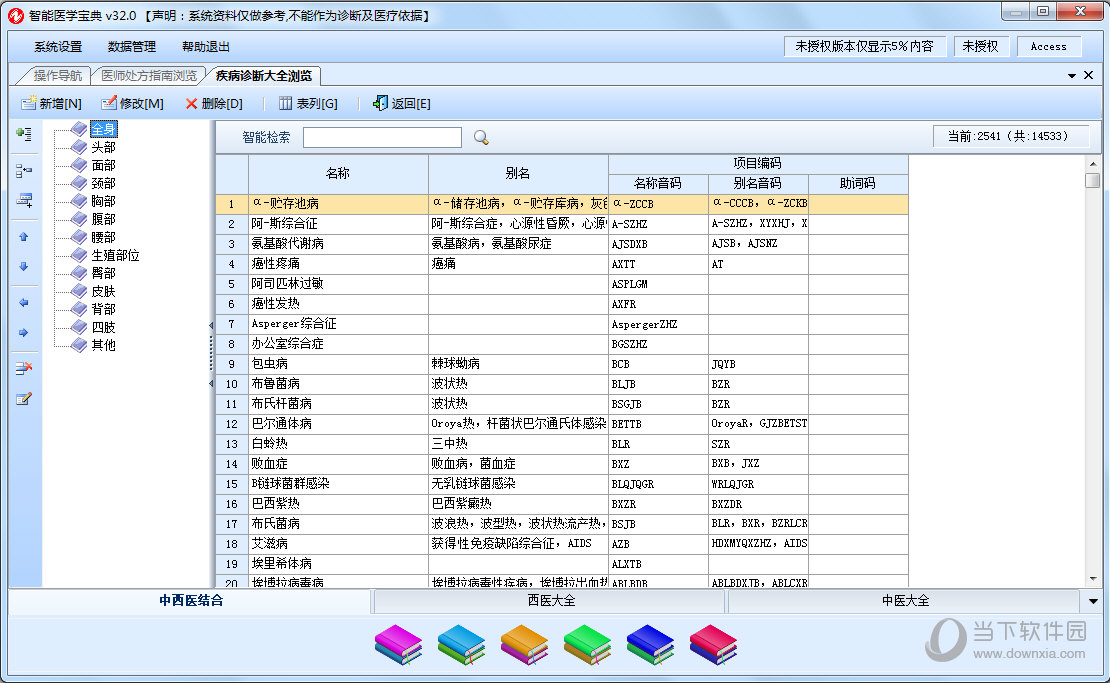
Task: Click the sidebar edit icon with pencil
Action: 24,399
